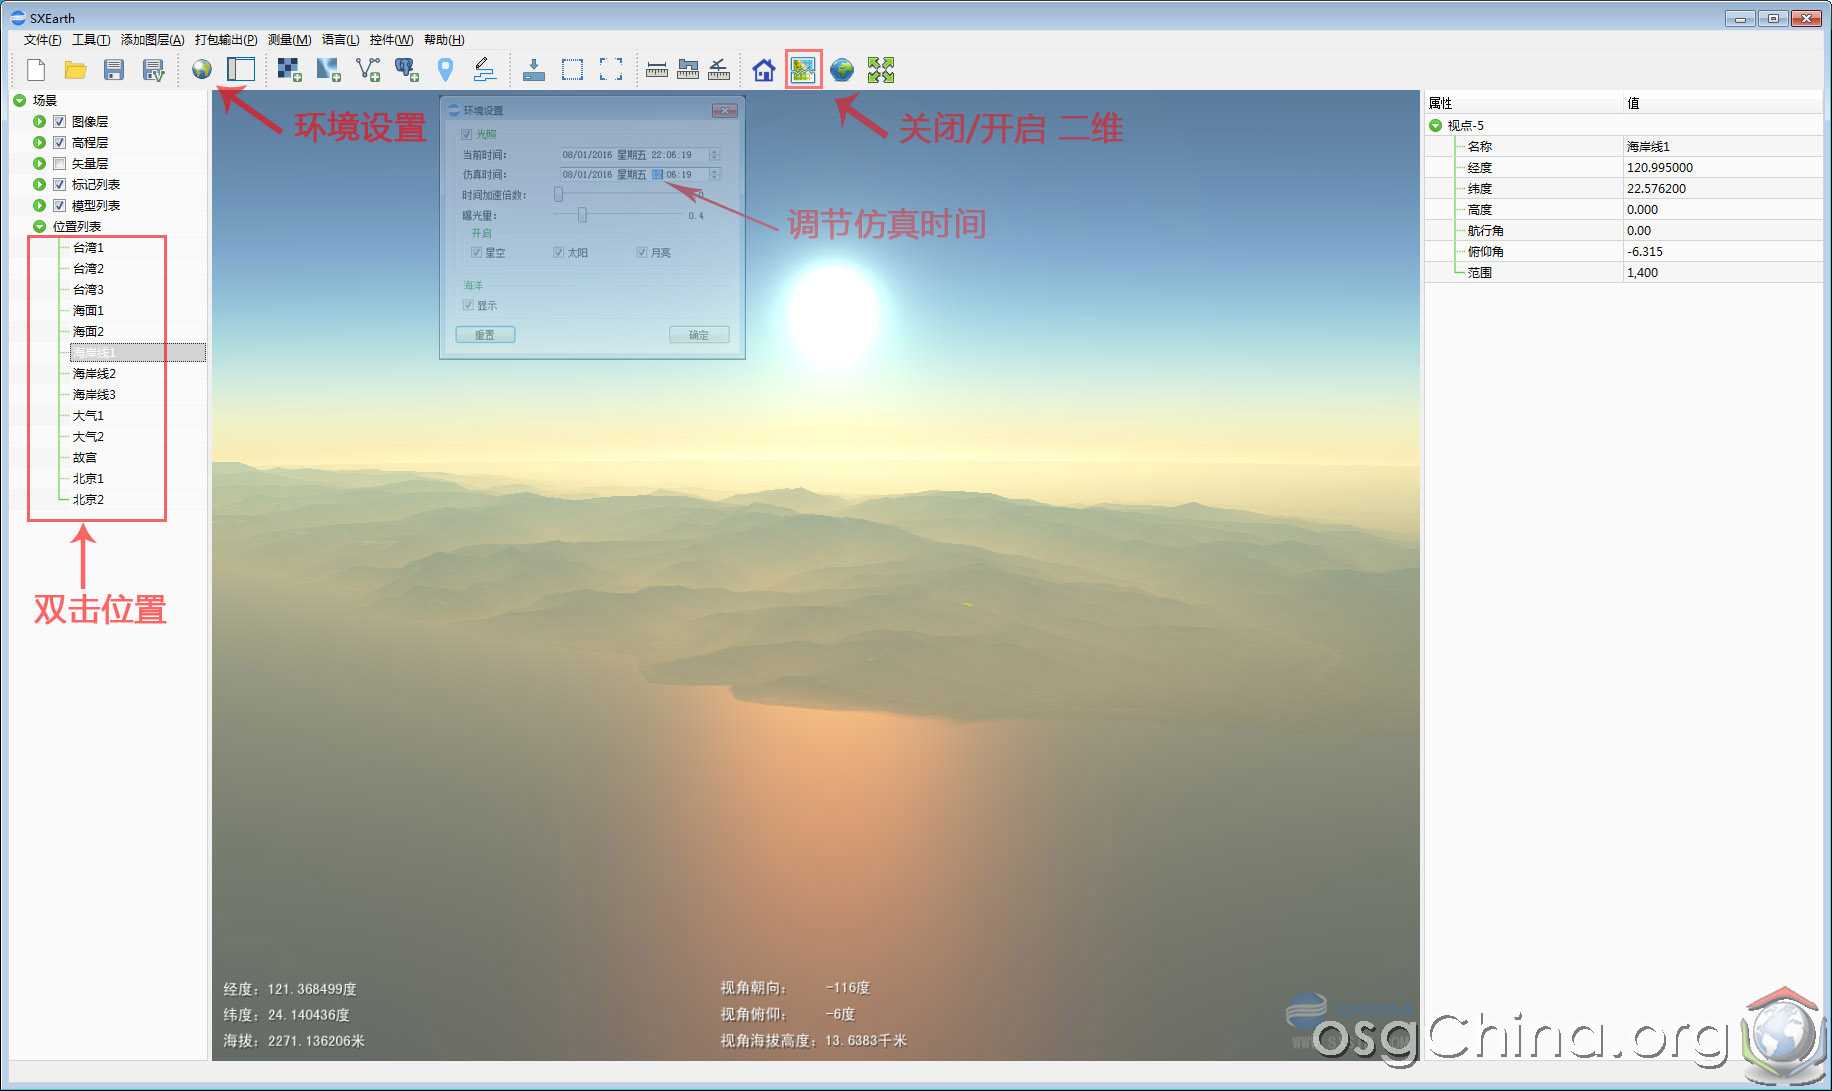Toggle 图像层 checkbox

click(59, 121)
